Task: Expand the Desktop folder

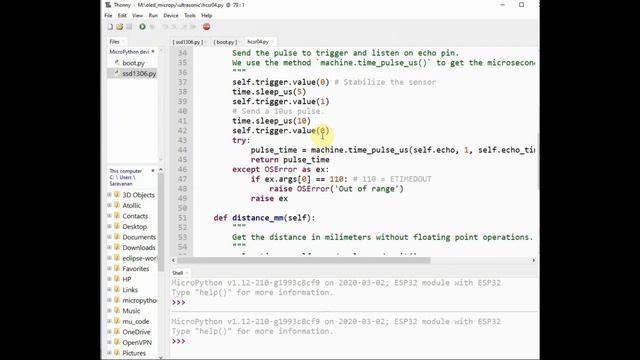Action: [x=109, y=227]
